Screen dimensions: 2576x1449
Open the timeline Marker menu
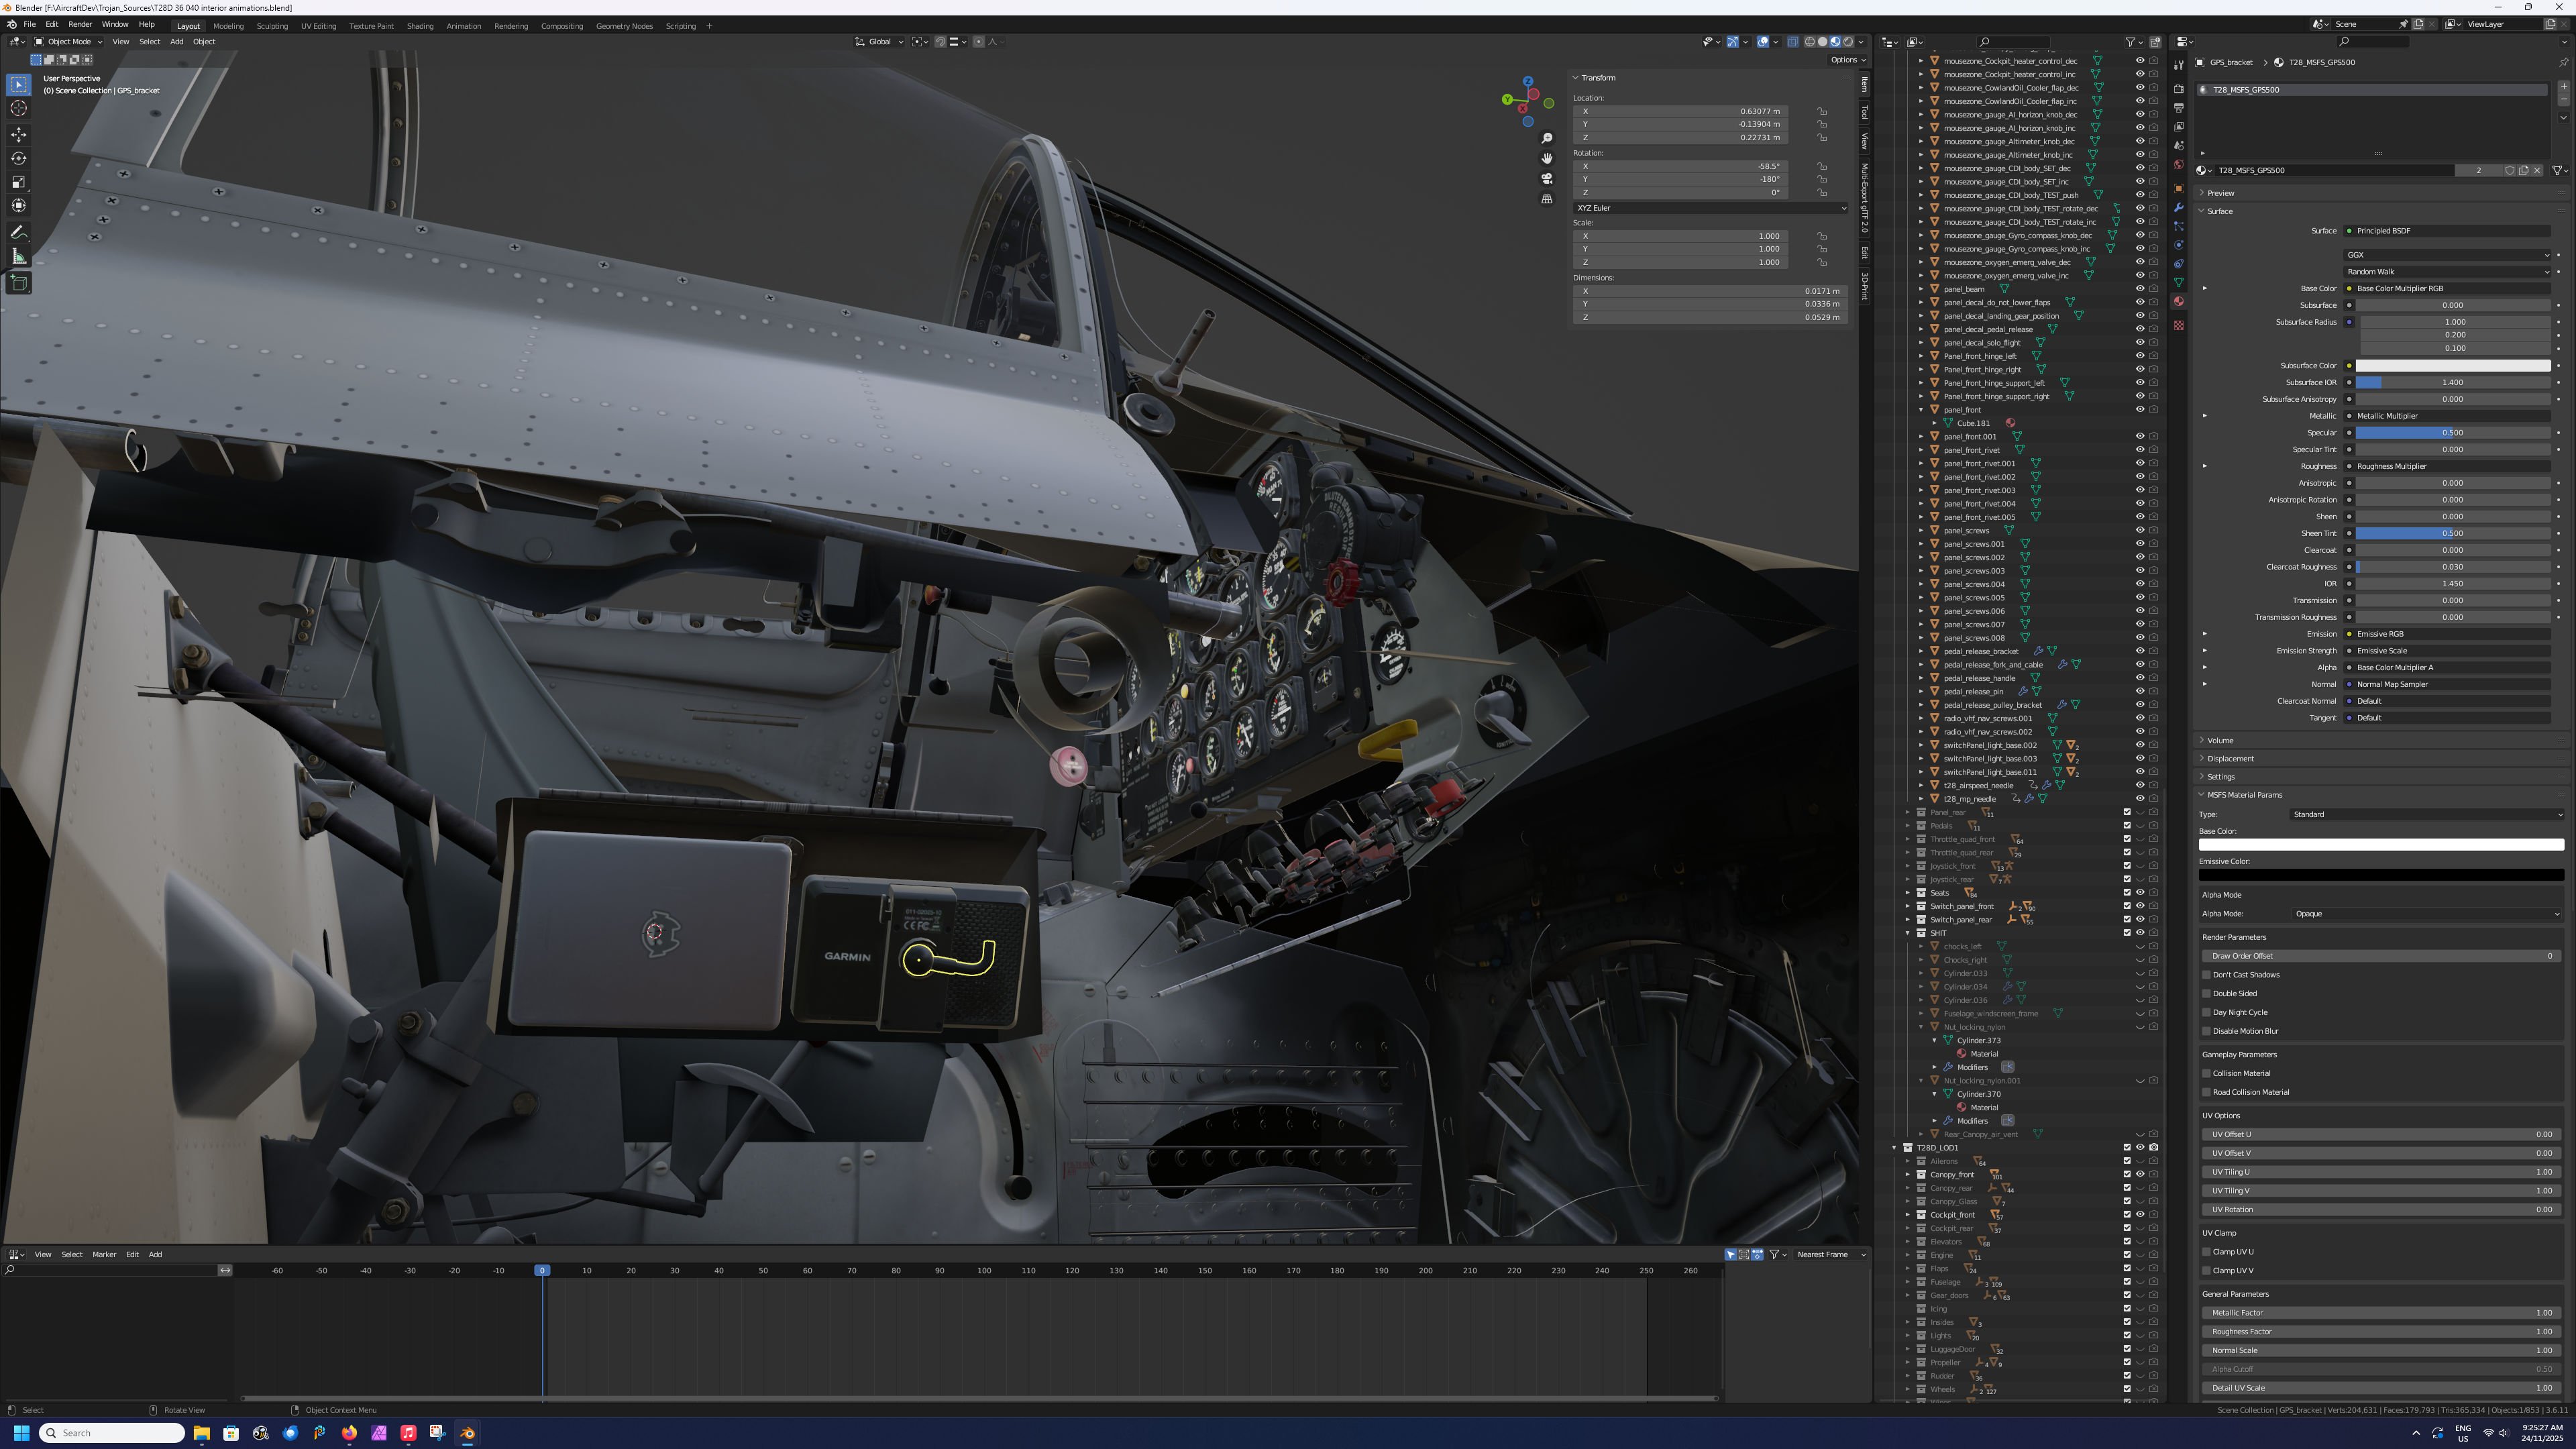104,1255
